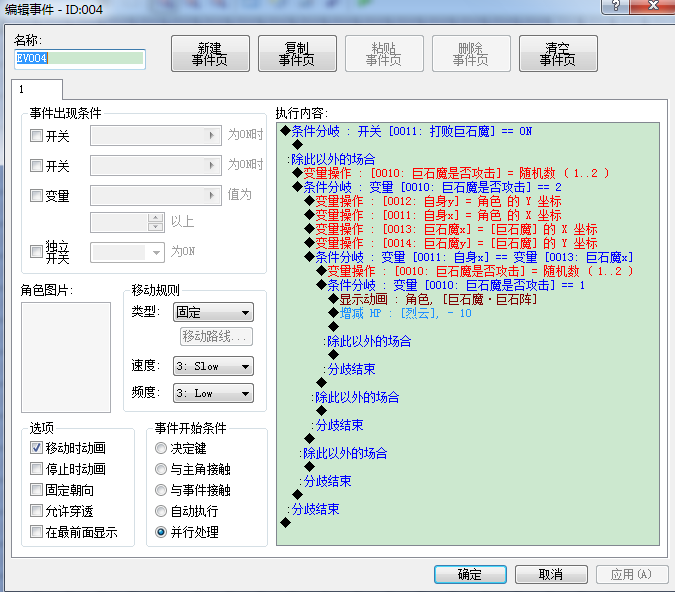Open the 频度 dropdown showing 3: Low

coord(213,393)
